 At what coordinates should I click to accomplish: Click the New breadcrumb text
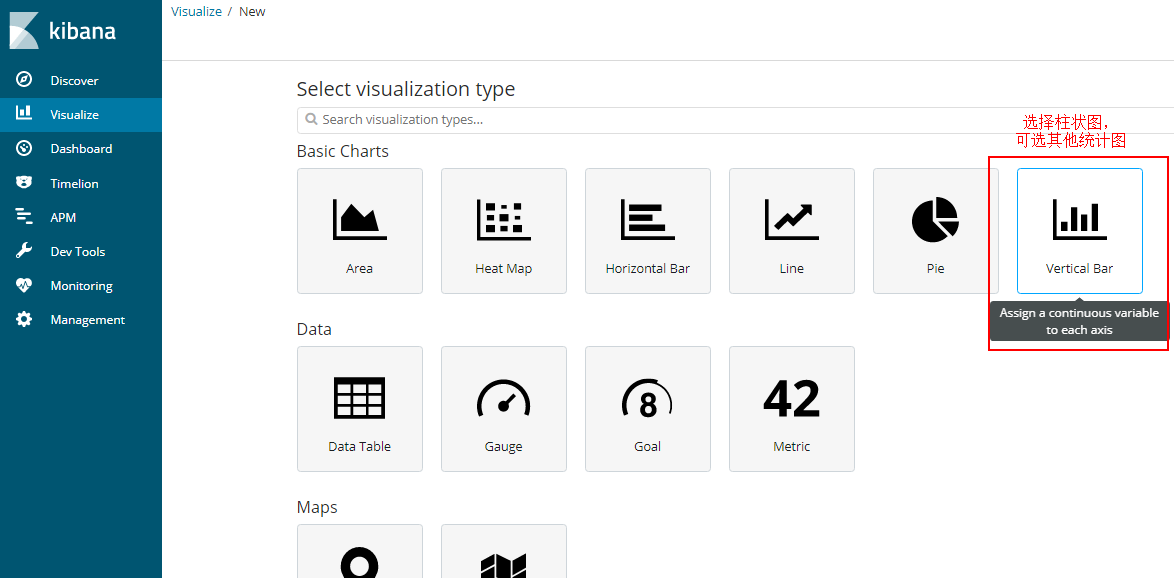point(252,11)
